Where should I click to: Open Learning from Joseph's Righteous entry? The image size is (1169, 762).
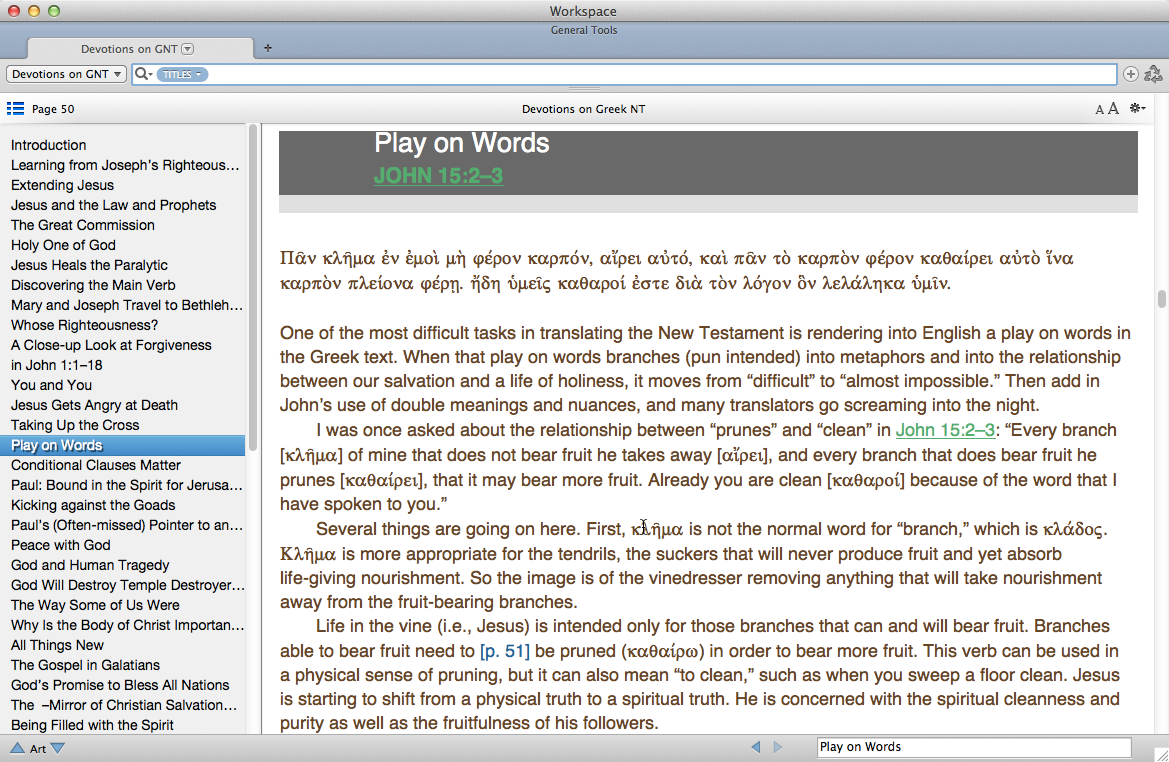[x=125, y=166]
